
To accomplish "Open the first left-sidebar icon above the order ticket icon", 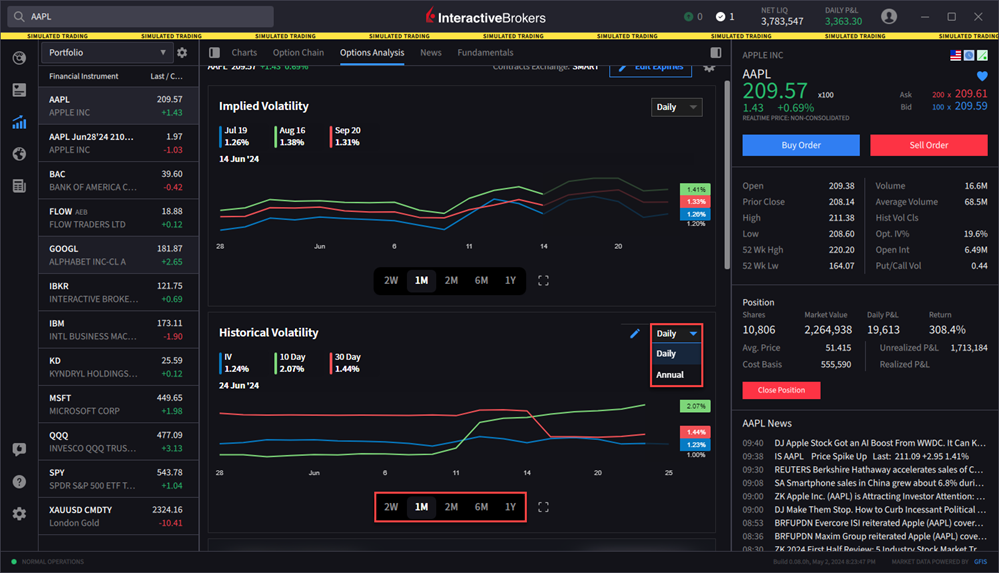I will click(19, 58).
